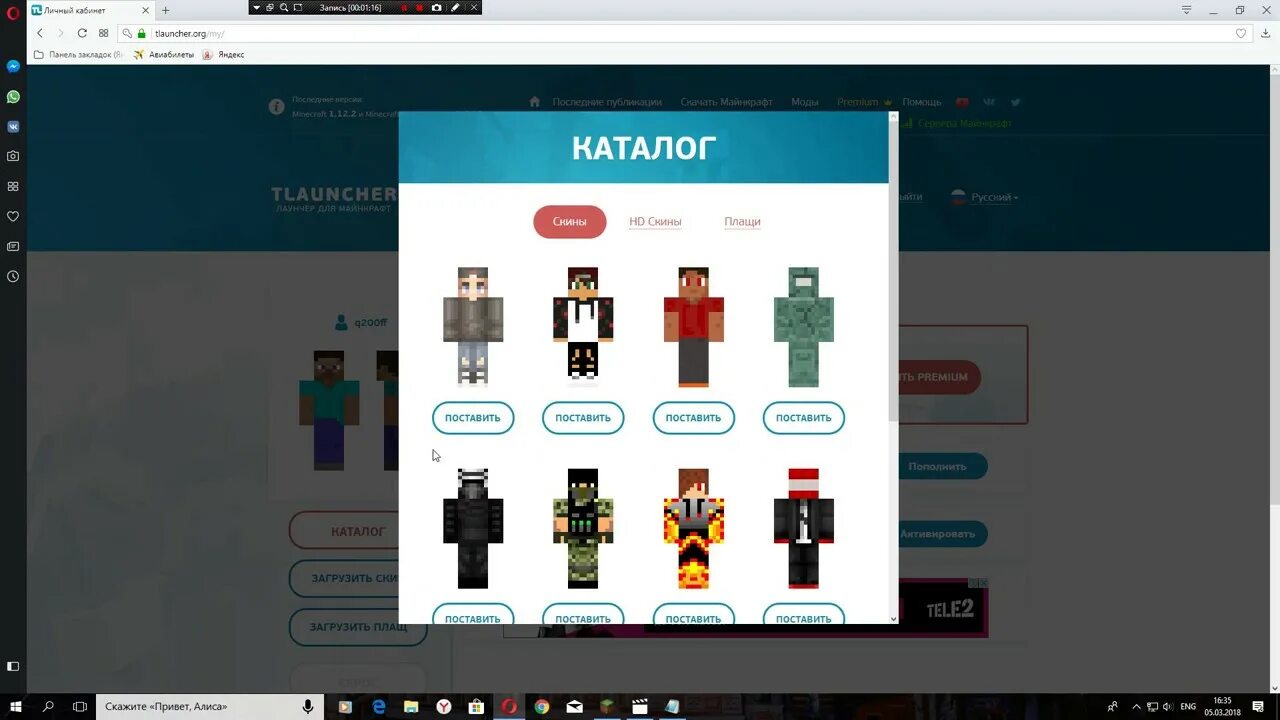1280x720 pixels.
Task: Select the black armor skin thumbnail
Action: coord(473,528)
